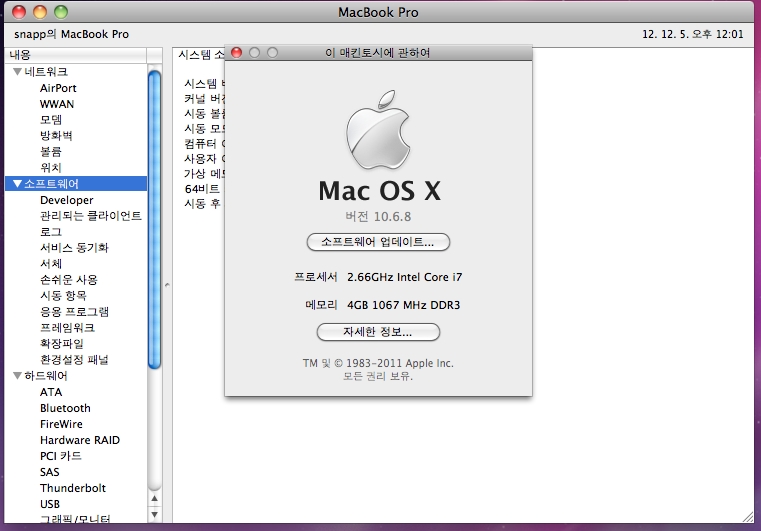Open the Thunderbolt hardware entry
The width and height of the screenshot is (761, 531).
[72, 488]
